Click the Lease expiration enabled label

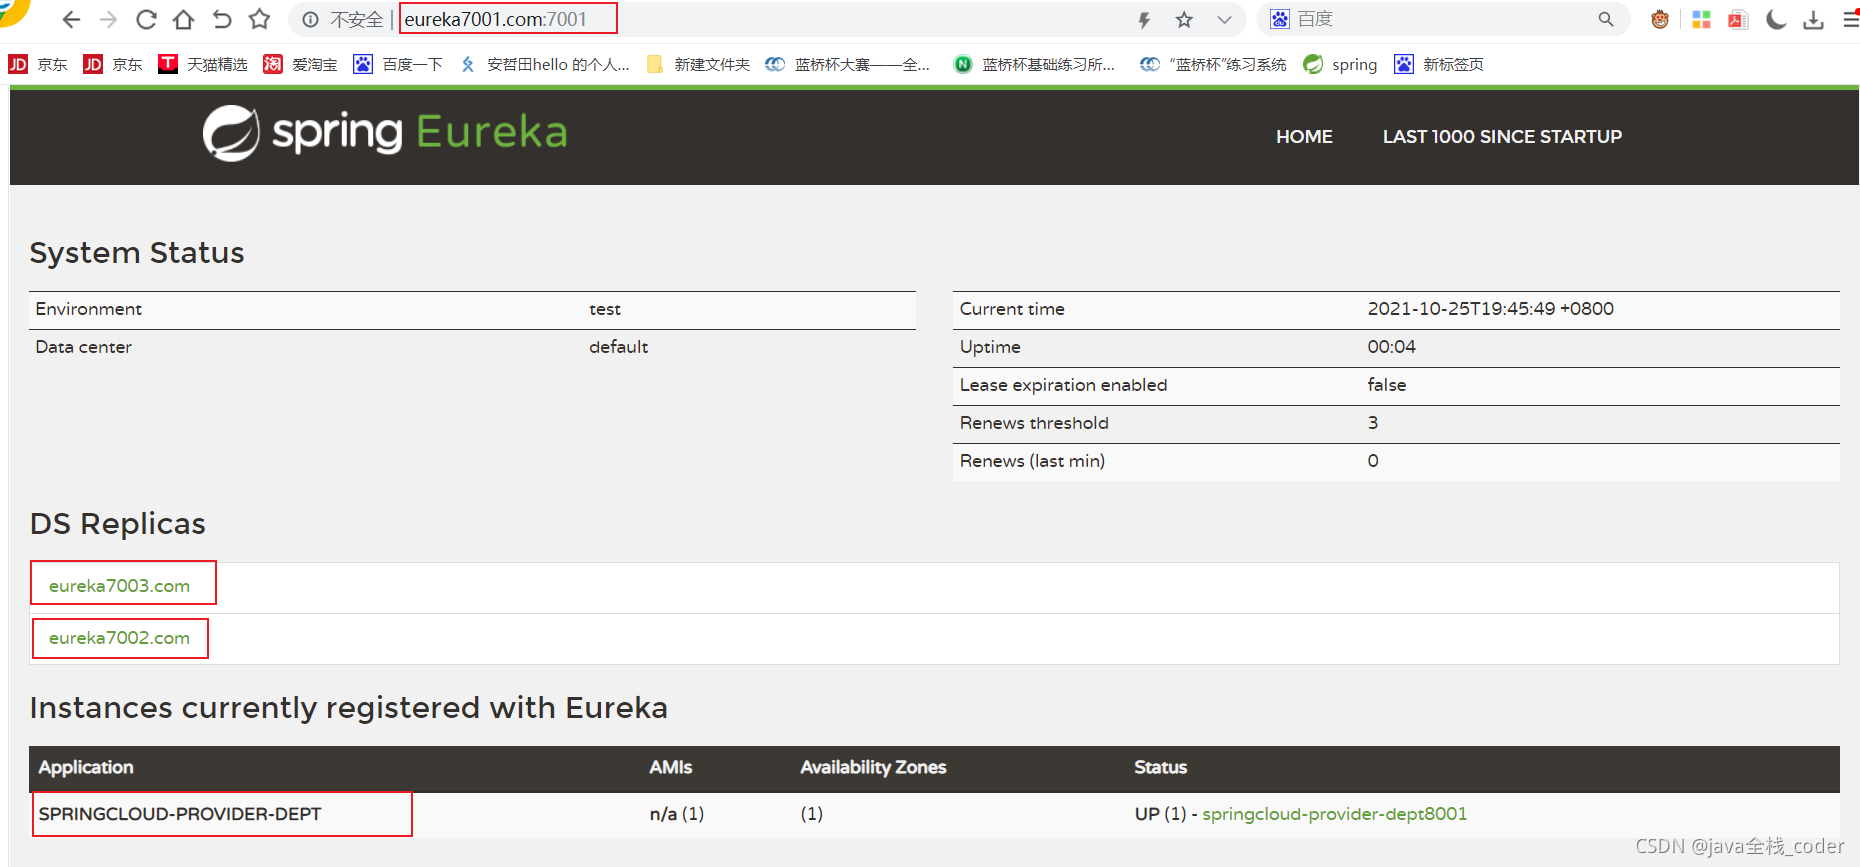[1063, 385]
